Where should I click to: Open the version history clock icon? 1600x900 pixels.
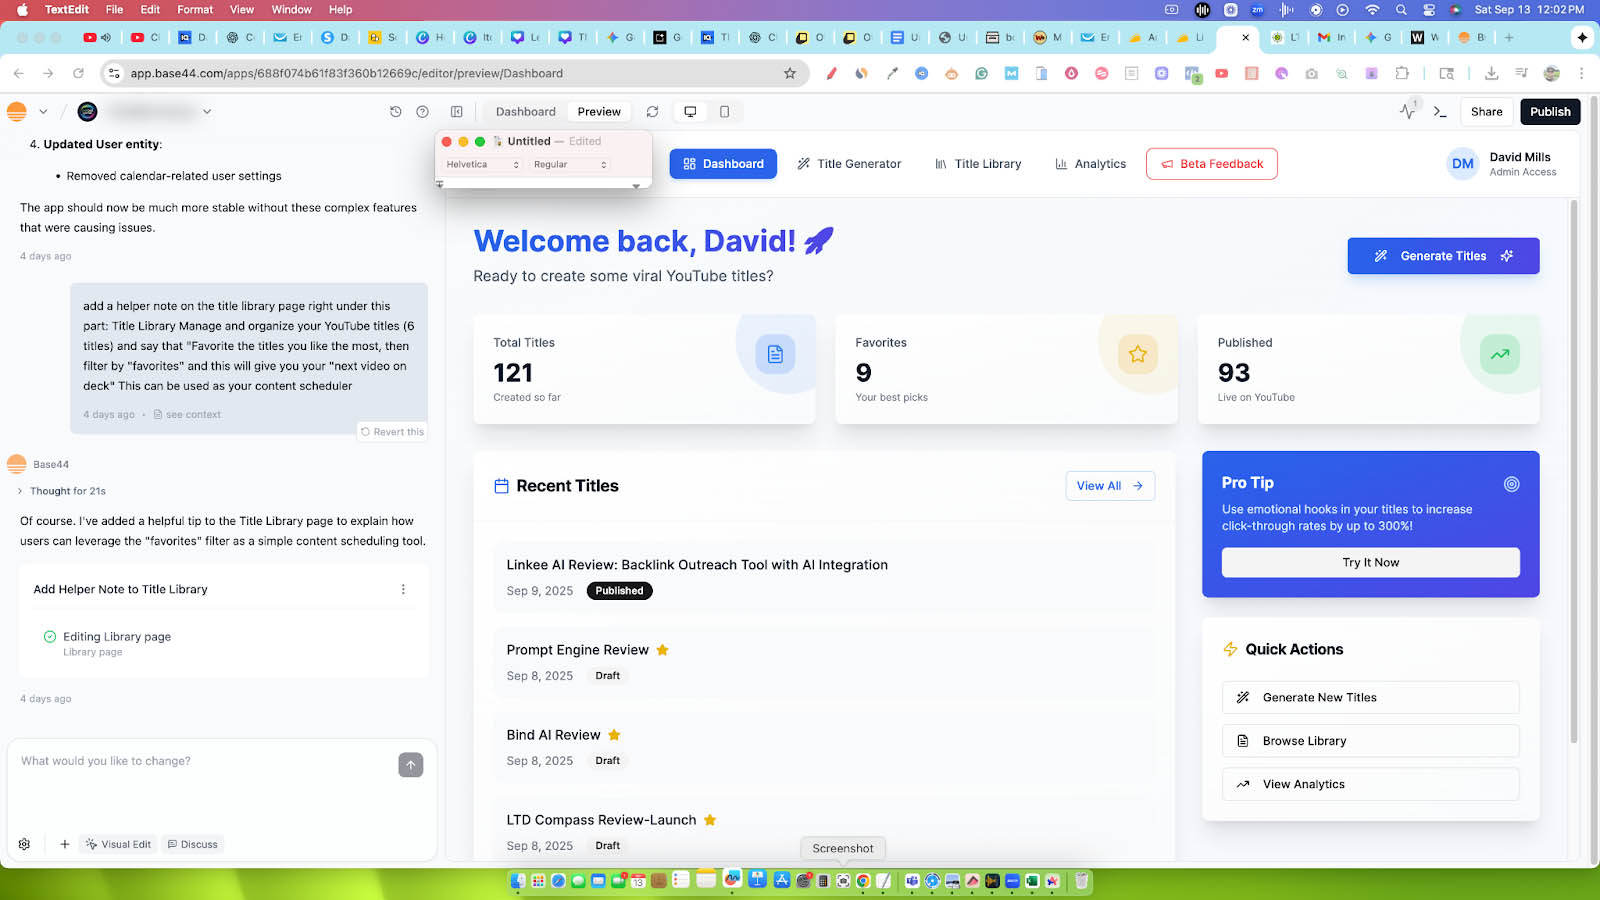[396, 112]
